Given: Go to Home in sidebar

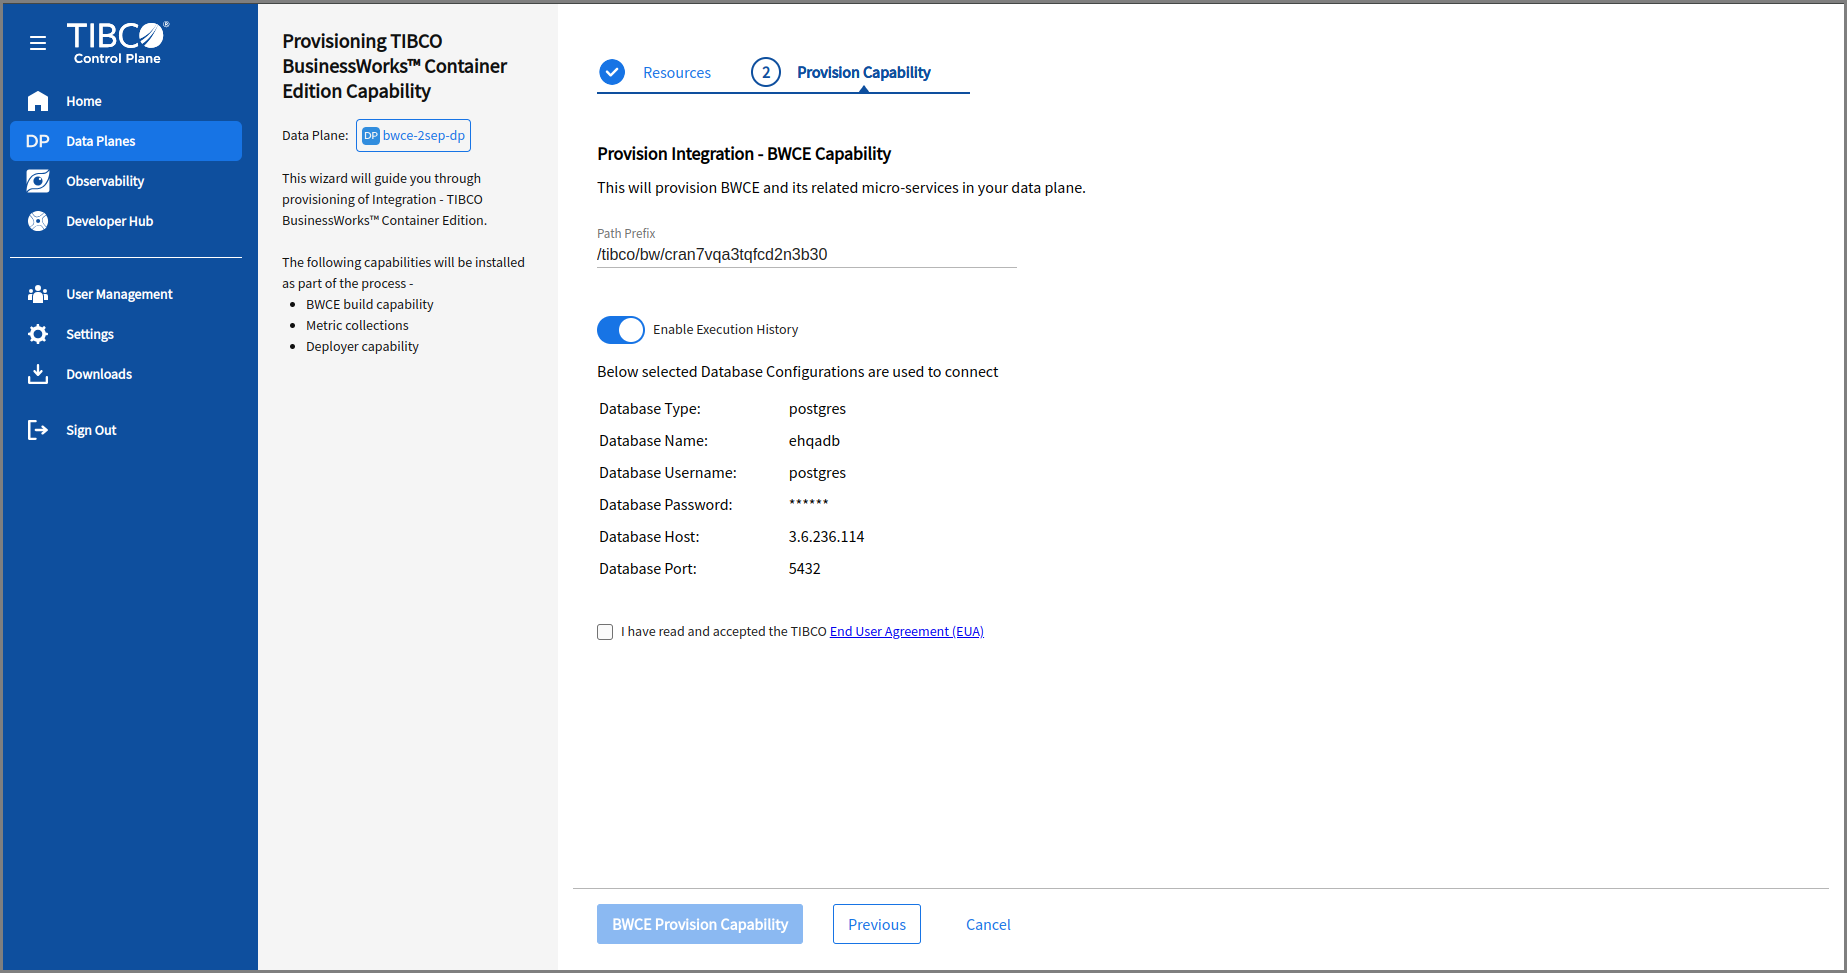Looking at the screenshot, I should (x=126, y=101).
